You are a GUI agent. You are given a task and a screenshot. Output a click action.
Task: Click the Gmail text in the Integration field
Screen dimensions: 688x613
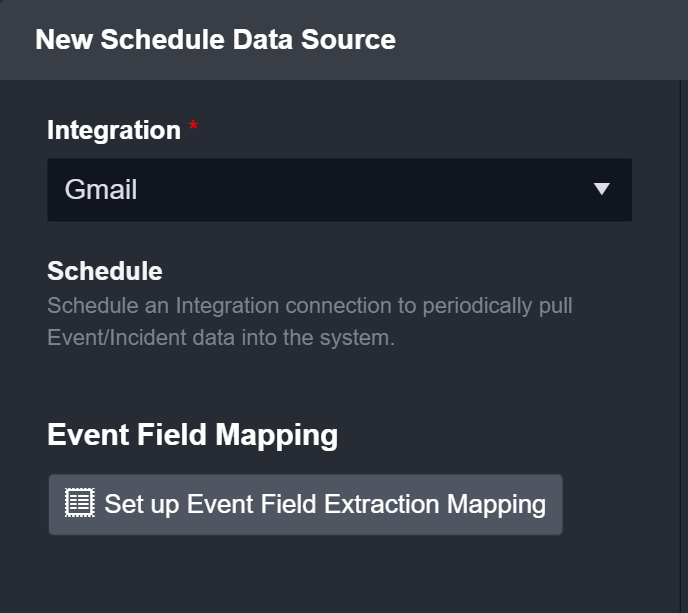coord(101,189)
